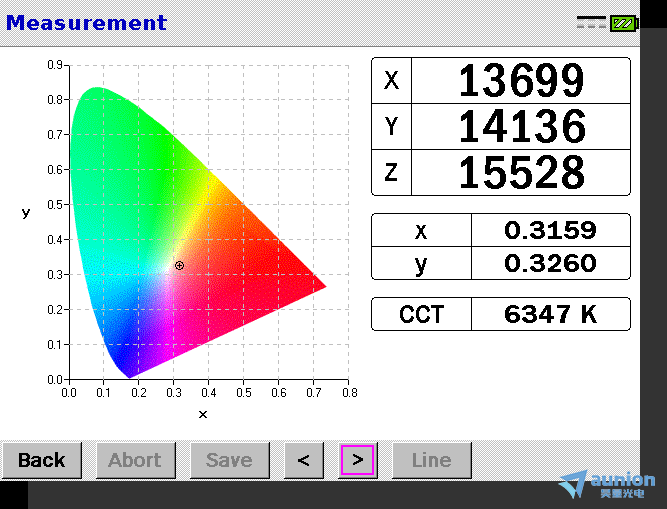The width and height of the screenshot is (667, 509).
Task: Click the measurement point marker on chromaticity diagram
Action: pos(180,265)
